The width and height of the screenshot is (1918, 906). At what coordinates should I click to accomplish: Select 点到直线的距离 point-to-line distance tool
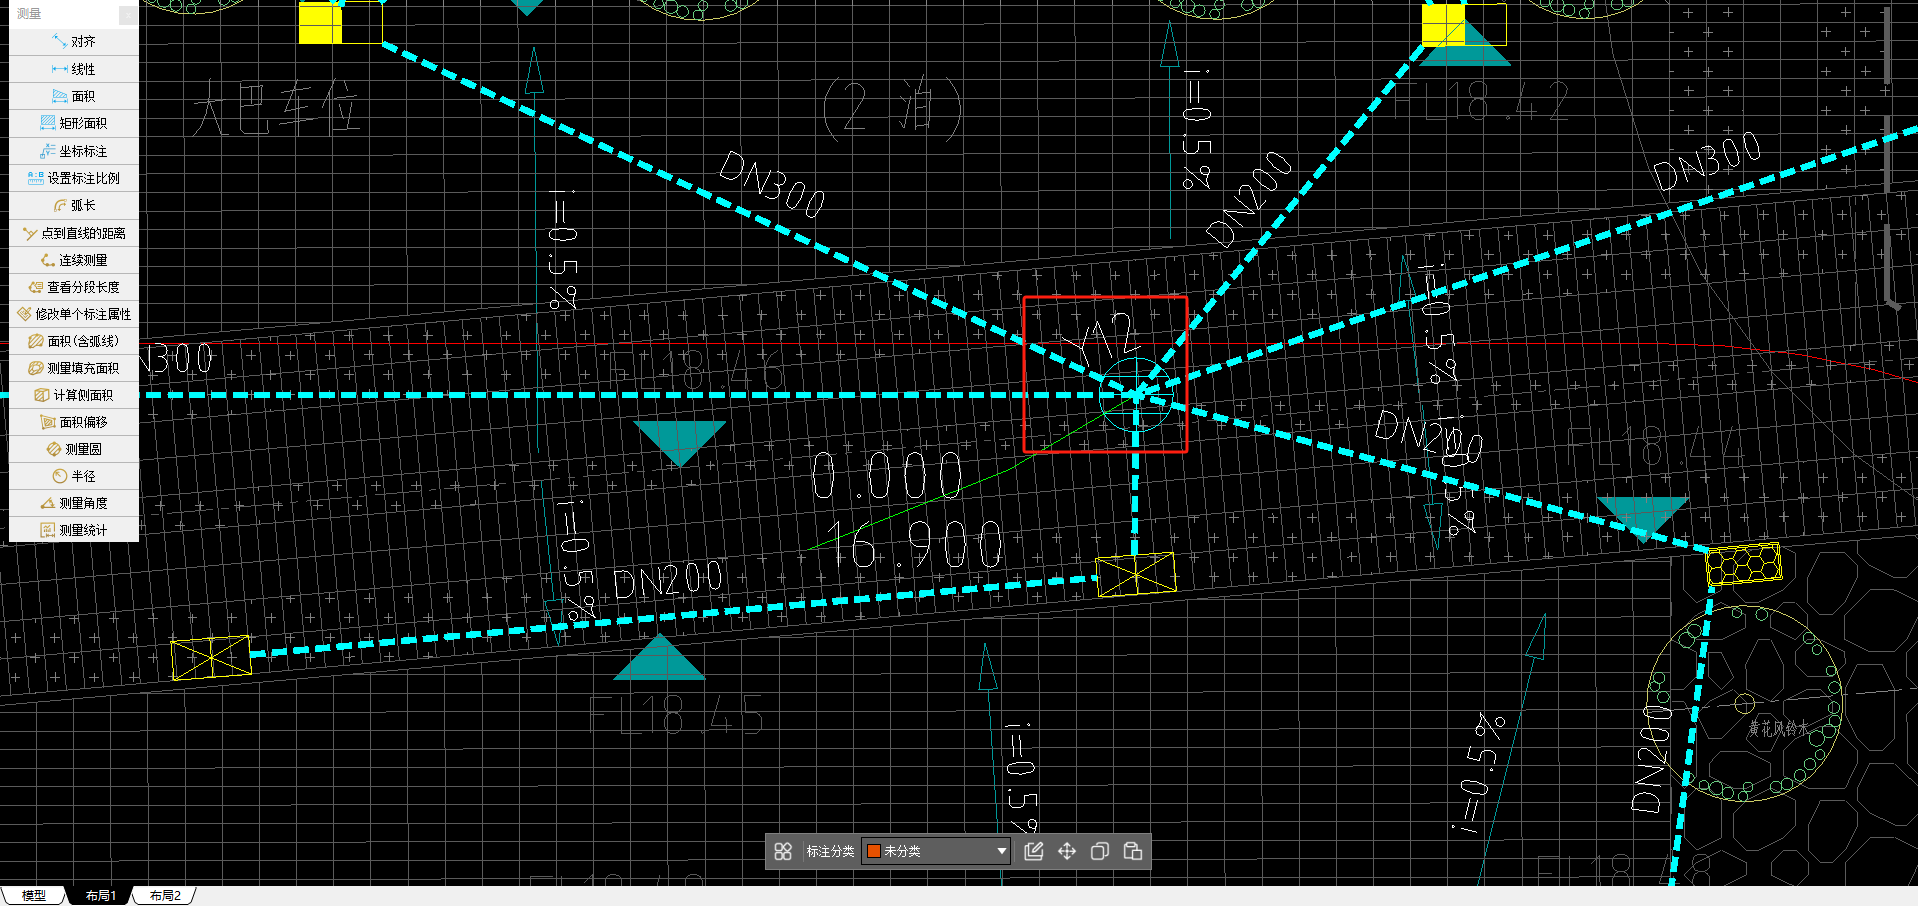click(x=74, y=233)
